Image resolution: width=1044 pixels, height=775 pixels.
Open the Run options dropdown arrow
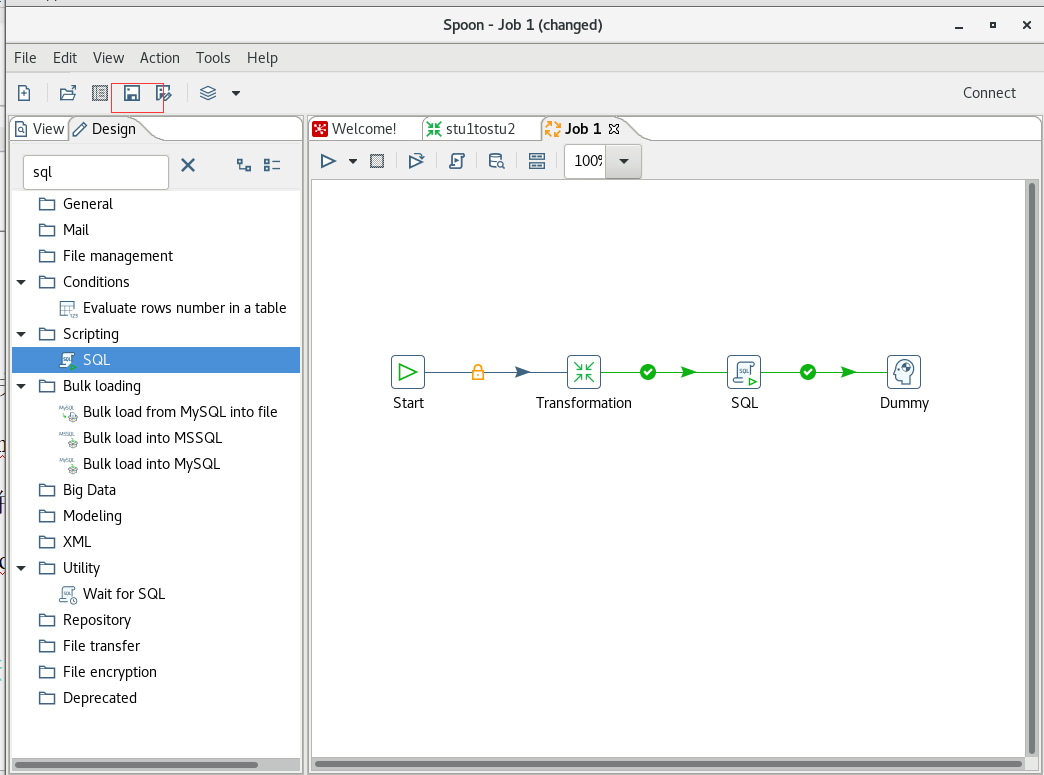tap(353, 161)
